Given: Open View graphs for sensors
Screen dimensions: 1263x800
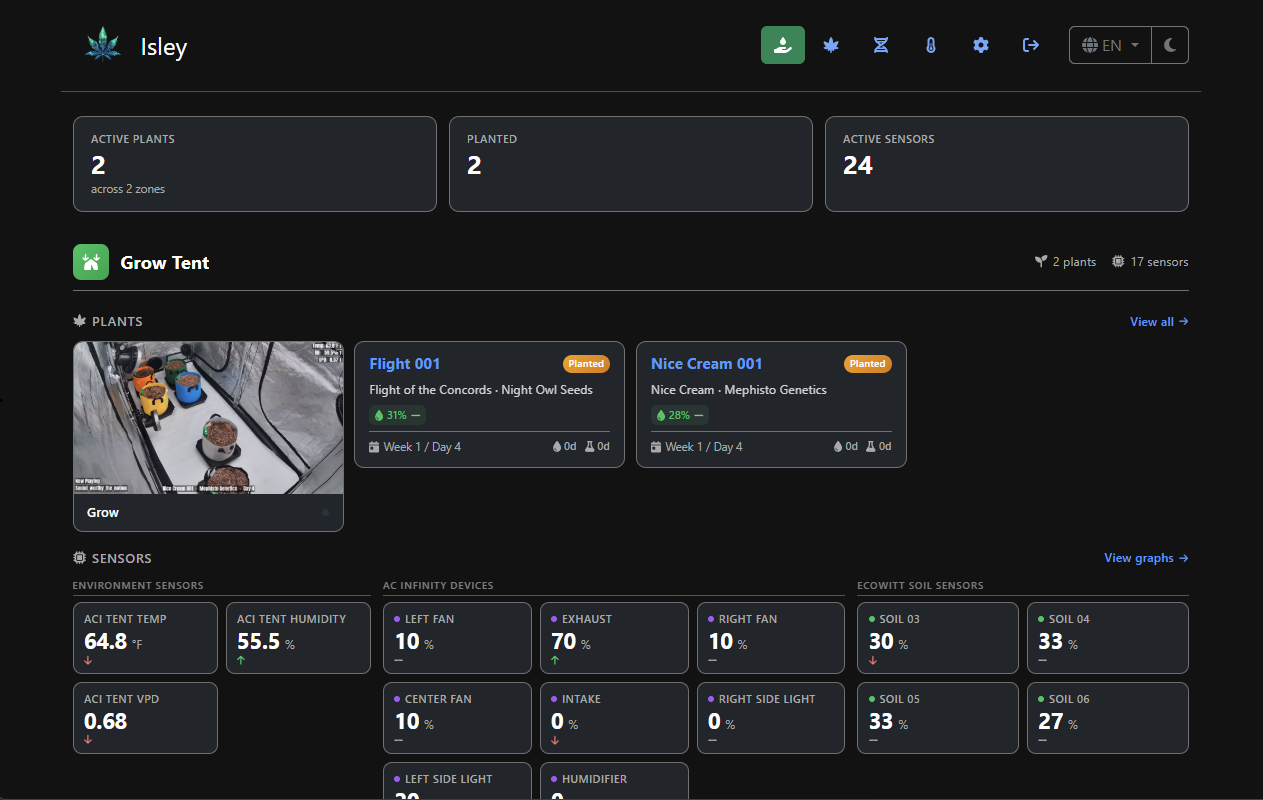Looking at the screenshot, I should click(1146, 557).
